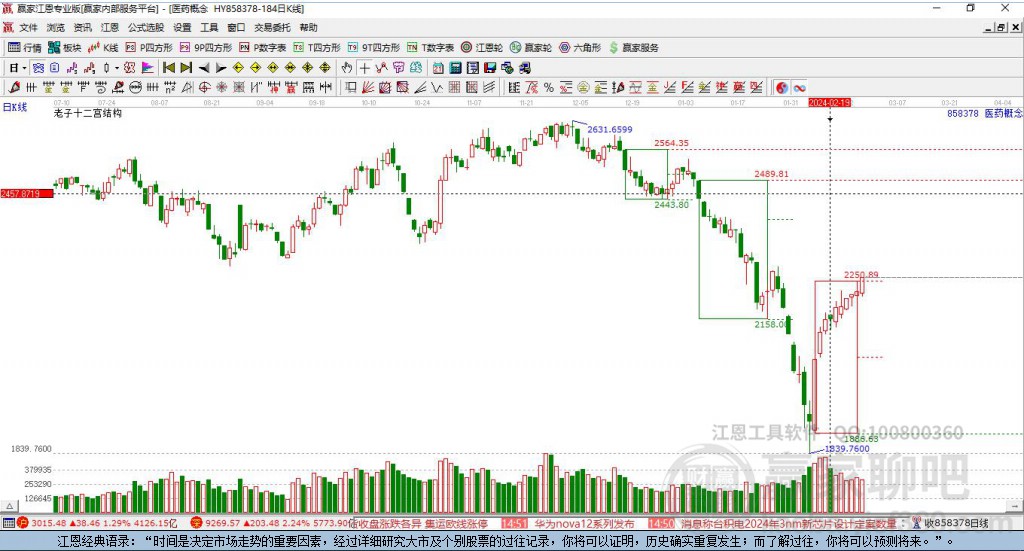Click the 华为nova12系列发布 news ticker

pos(584,523)
